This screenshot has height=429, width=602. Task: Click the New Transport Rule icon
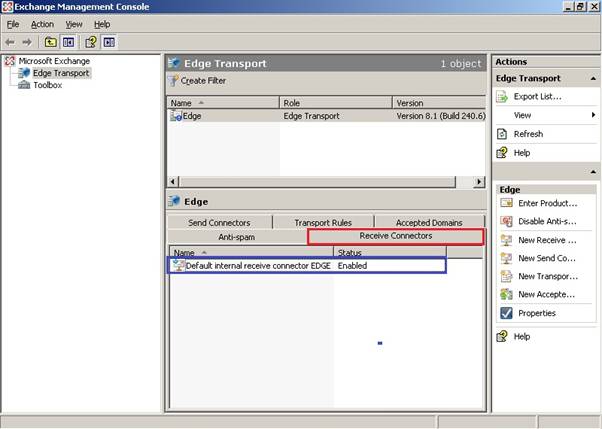tap(506, 276)
